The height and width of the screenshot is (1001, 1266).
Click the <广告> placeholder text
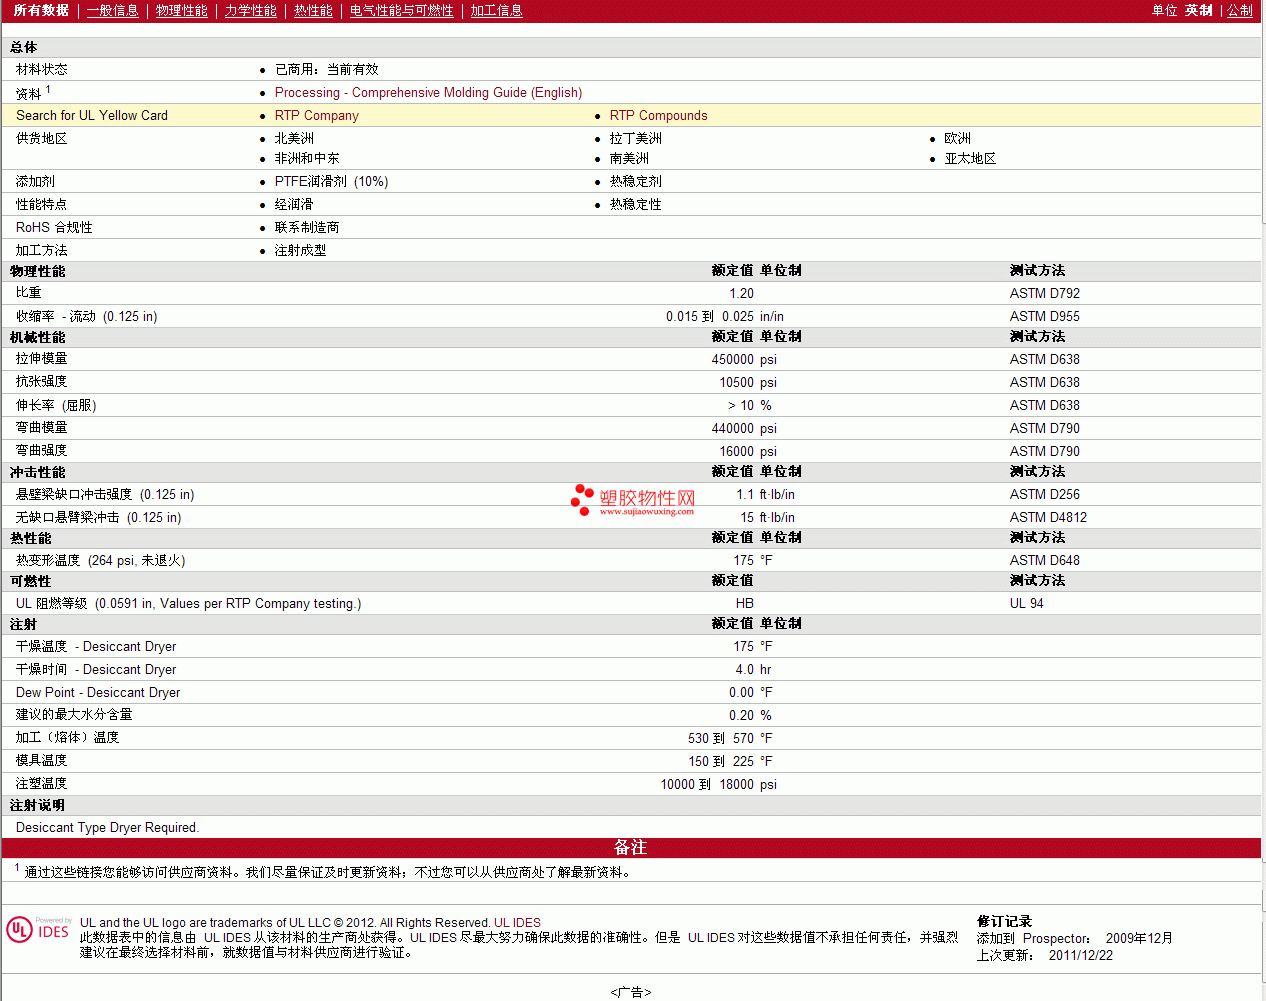[631, 992]
